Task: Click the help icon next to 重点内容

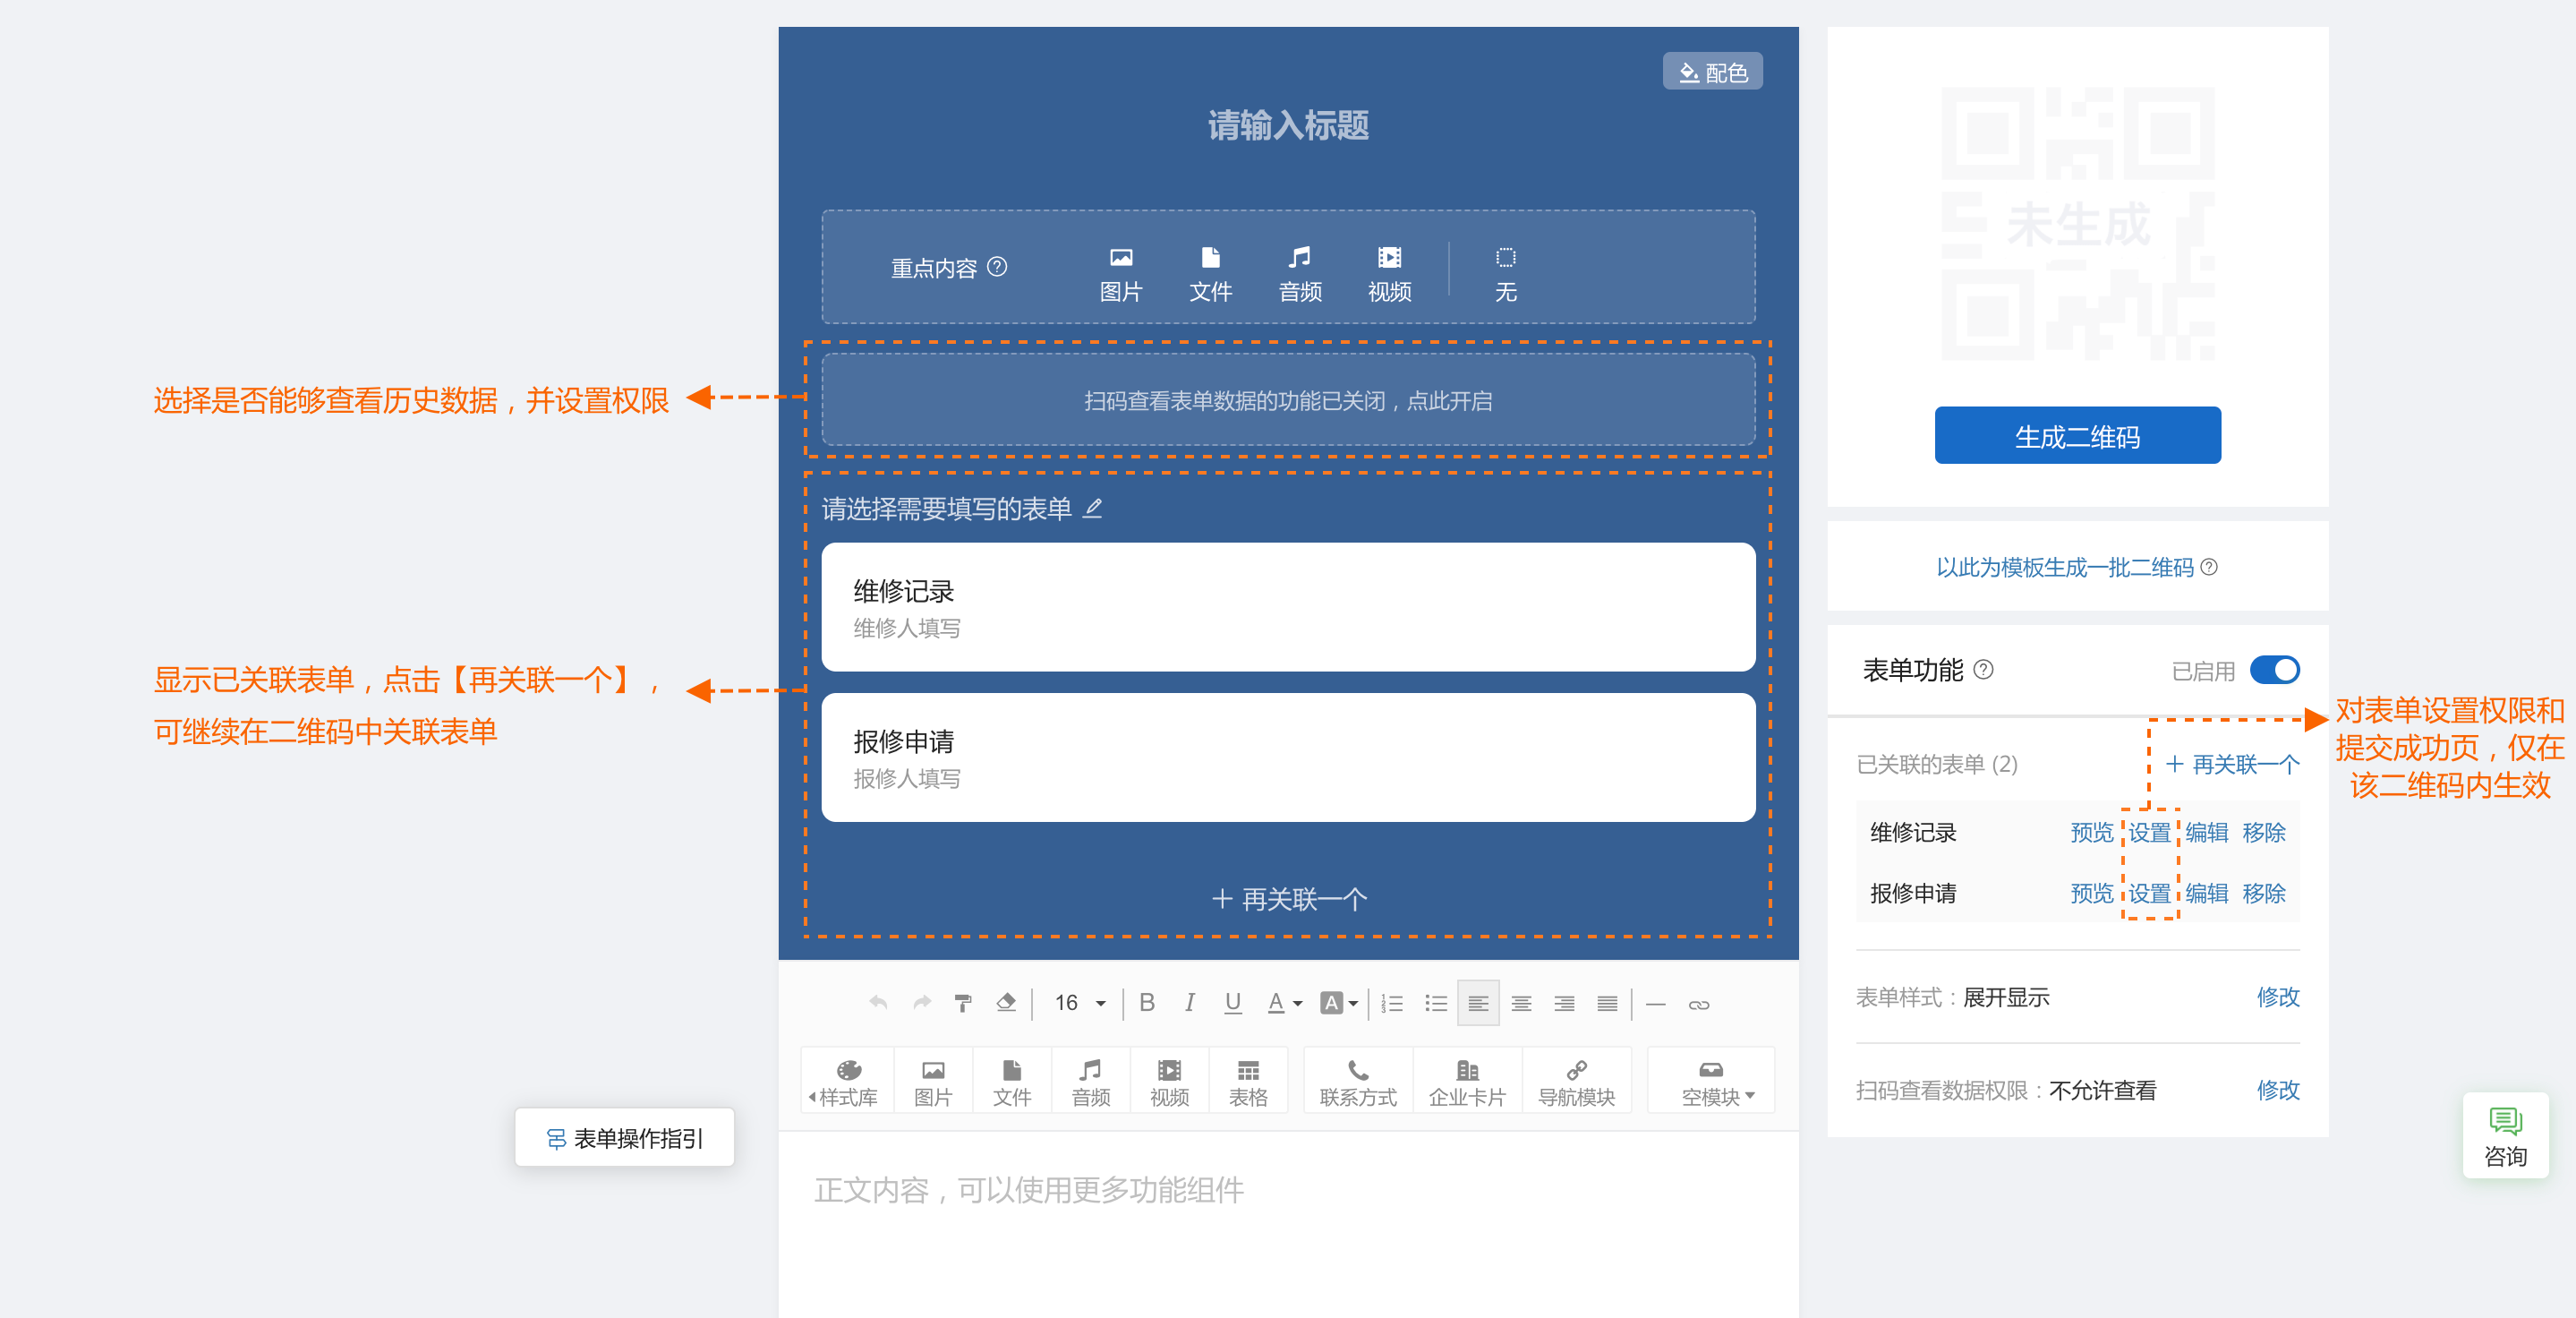Action: point(997,267)
